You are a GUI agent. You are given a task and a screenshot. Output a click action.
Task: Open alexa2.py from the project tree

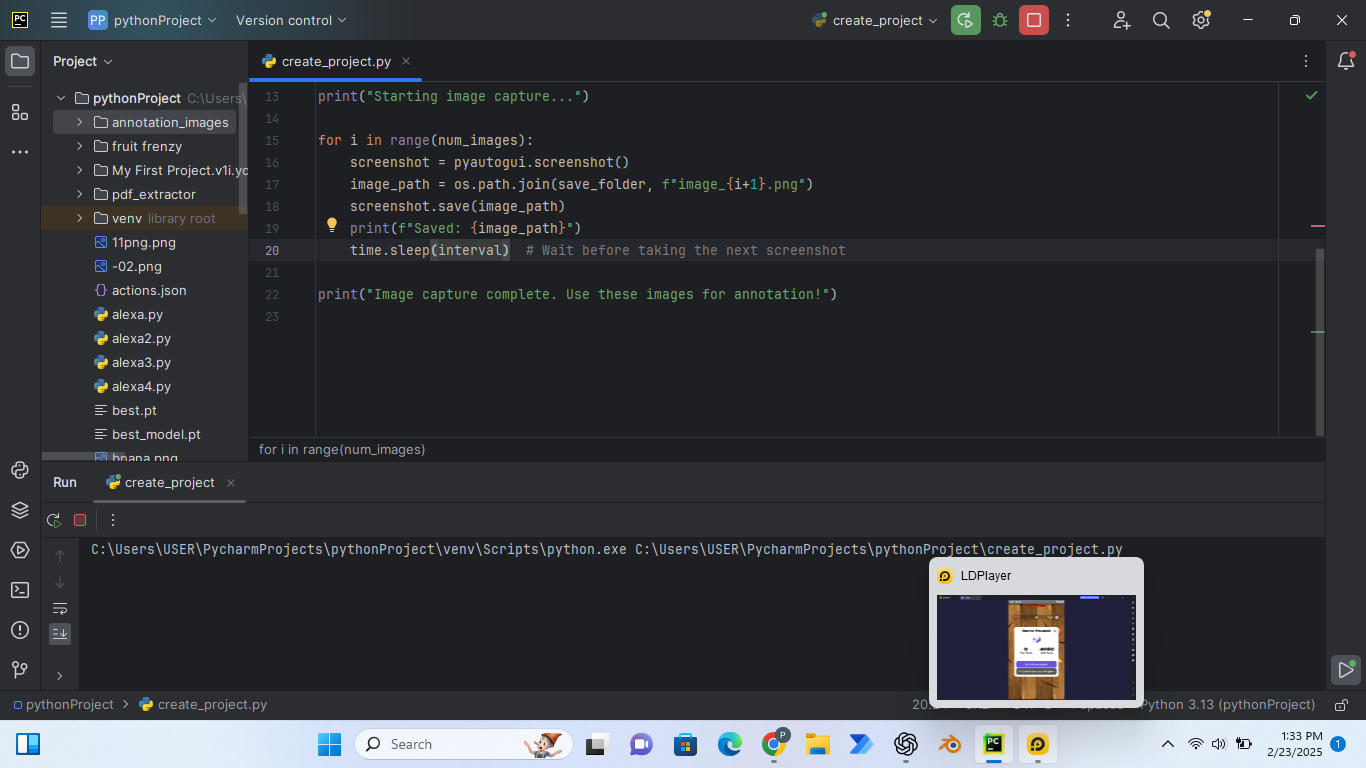[x=141, y=338]
